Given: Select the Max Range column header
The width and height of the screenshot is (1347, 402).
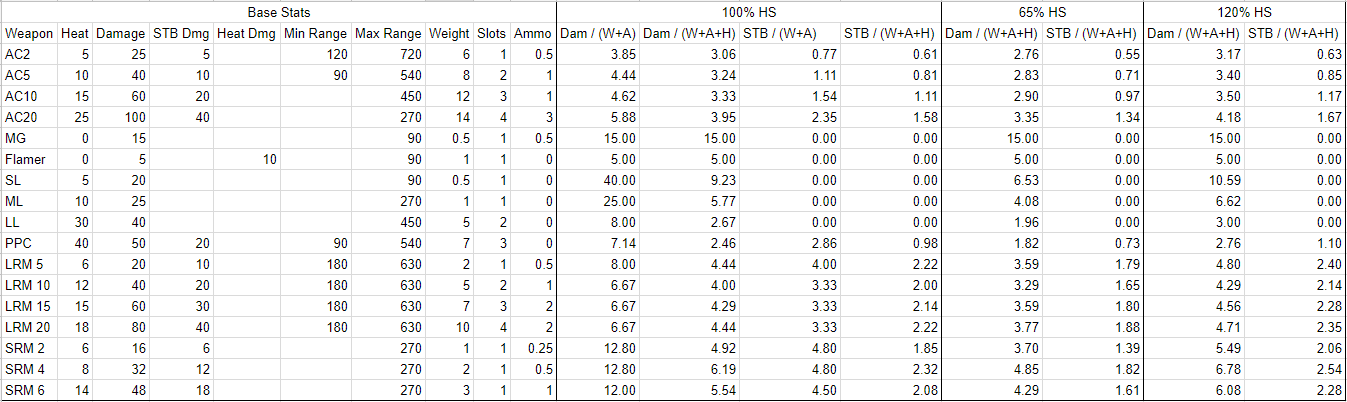Looking at the screenshot, I should click(x=388, y=33).
